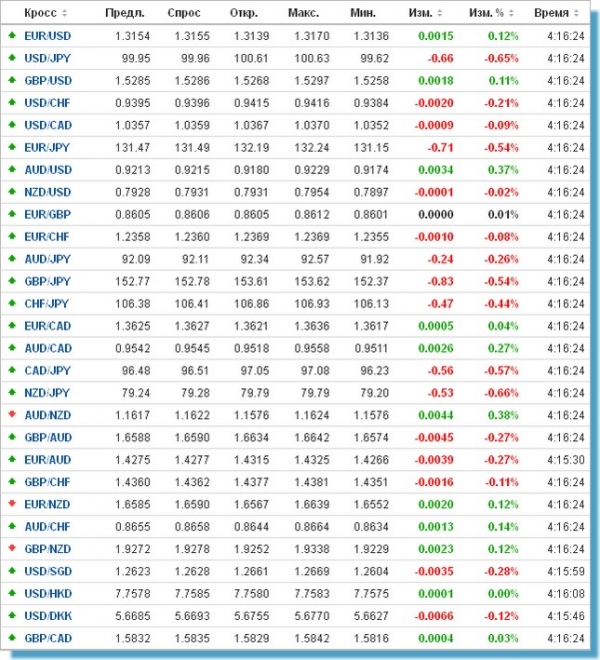Open the EUR/GBP pair link

click(x=48, y=214)
